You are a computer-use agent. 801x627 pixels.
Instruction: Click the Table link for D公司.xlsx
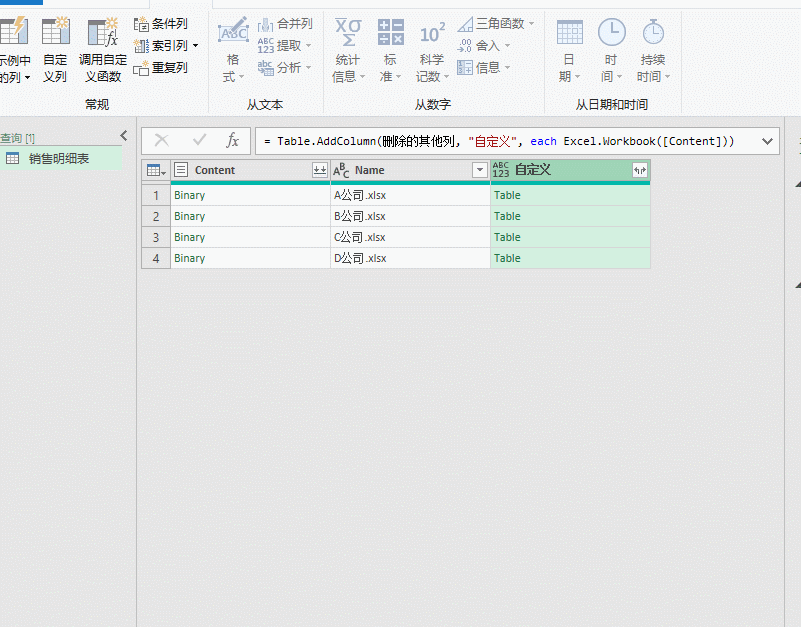point(507,258)
